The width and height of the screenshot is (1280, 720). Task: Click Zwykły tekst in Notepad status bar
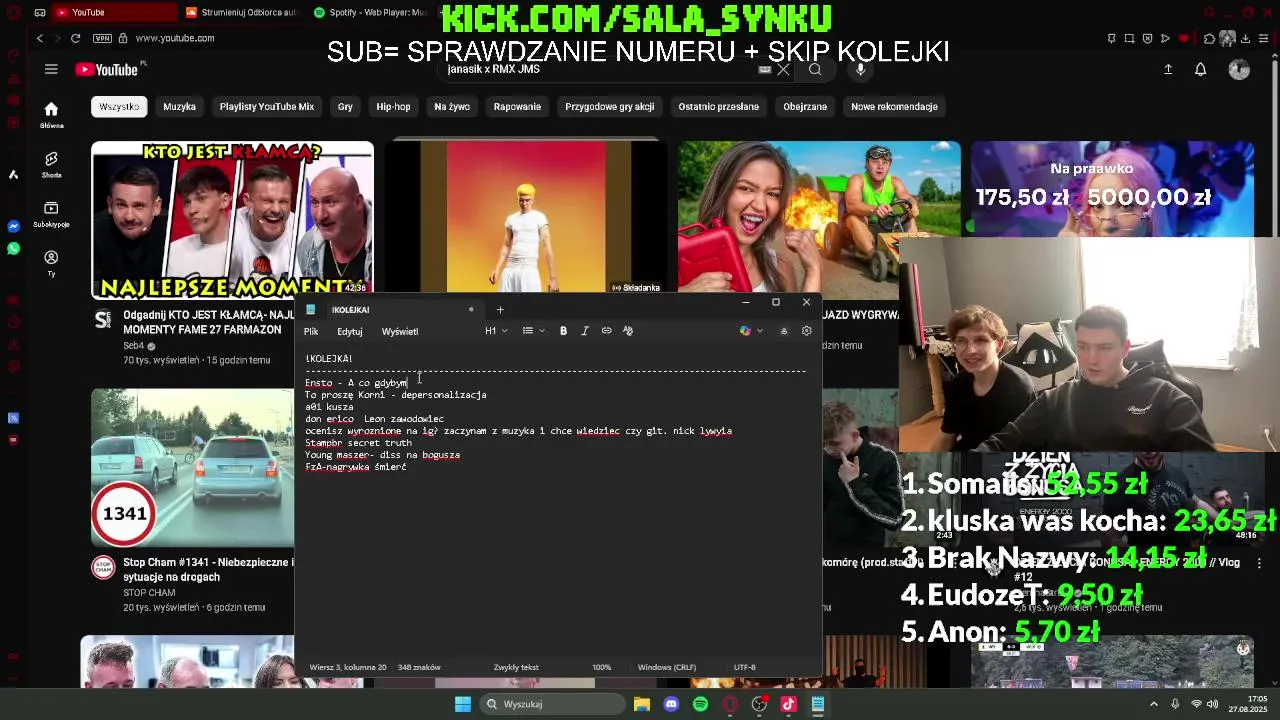(516, 667)
